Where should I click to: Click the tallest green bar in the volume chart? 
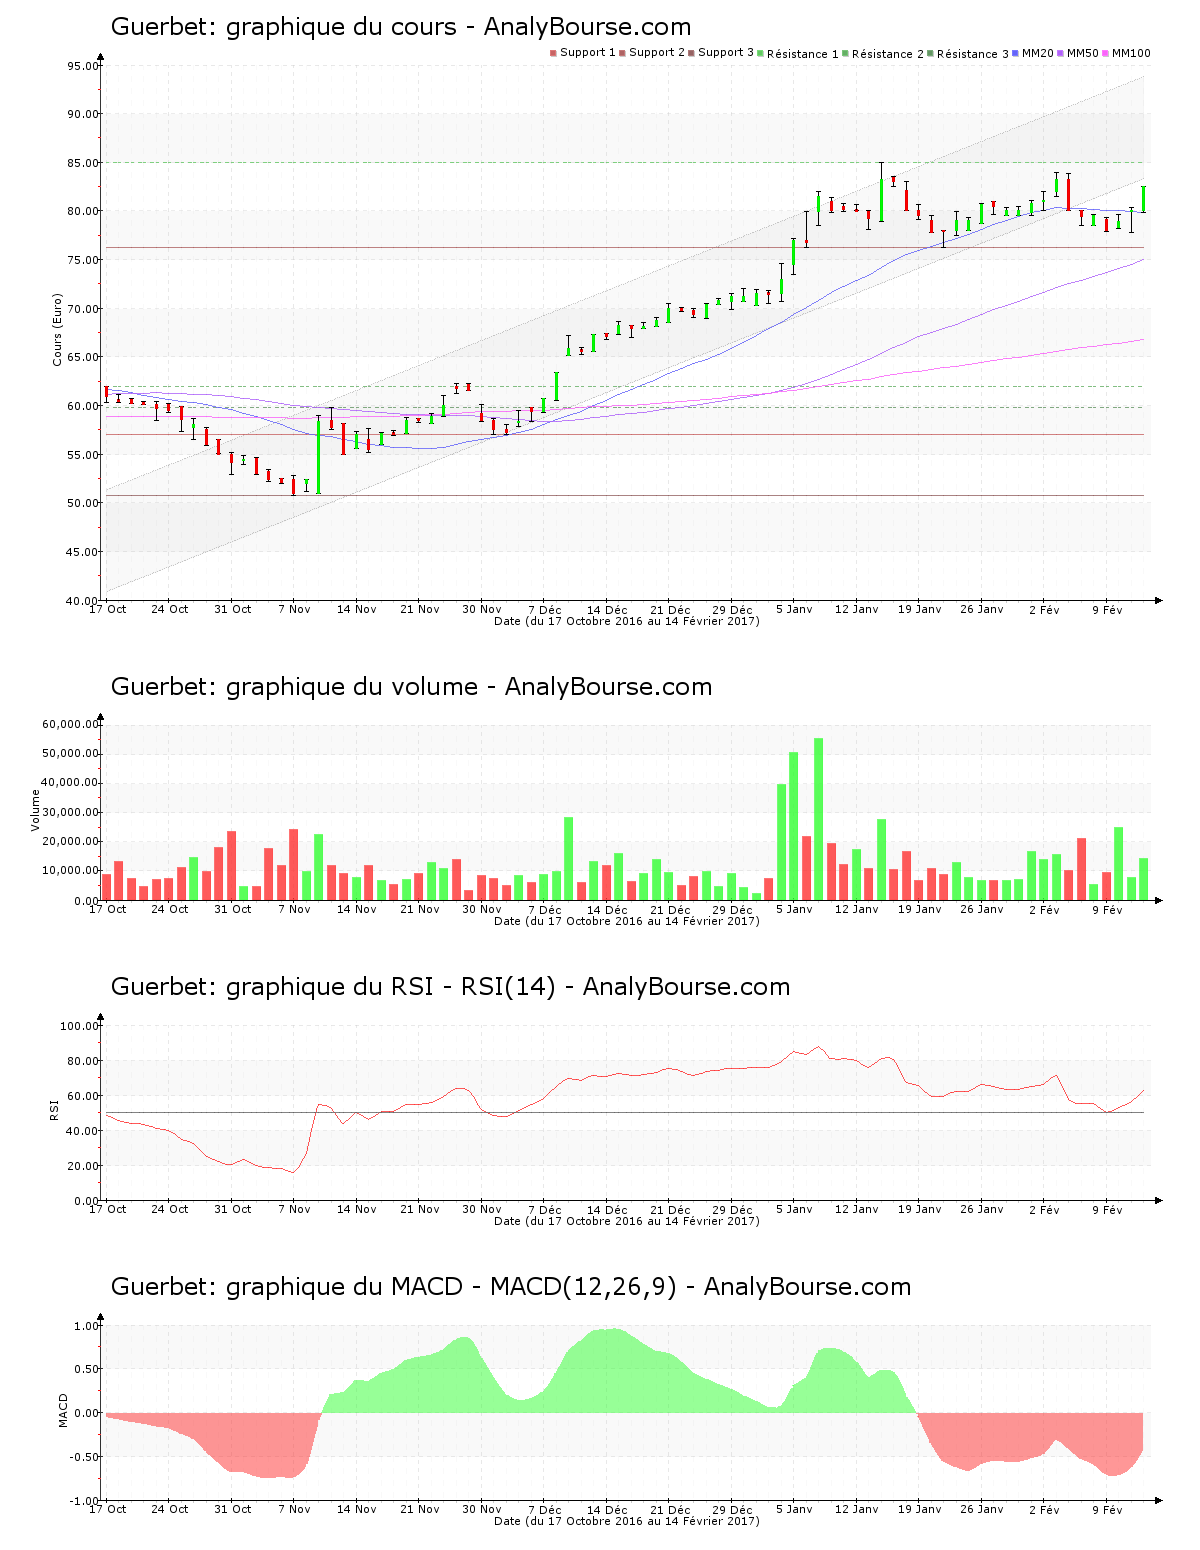click(x=818, y=819)
